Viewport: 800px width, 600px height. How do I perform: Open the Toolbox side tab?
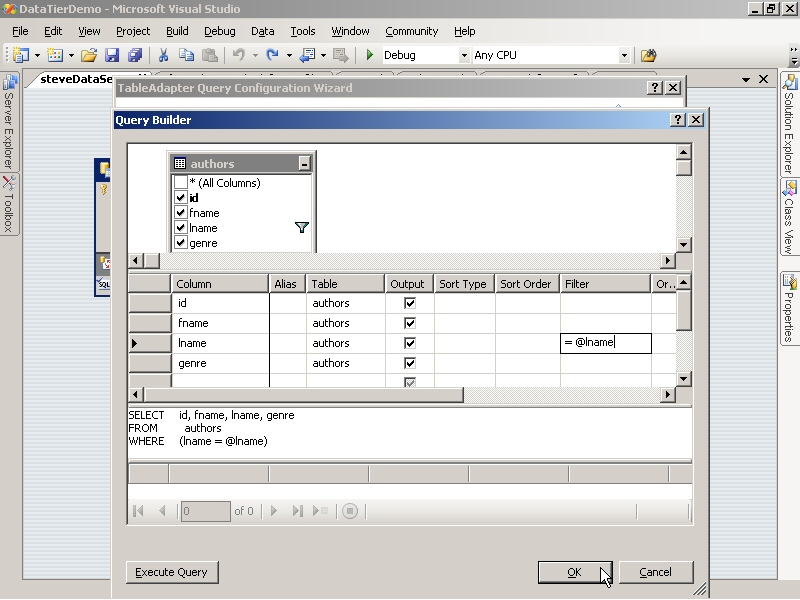(9, 204)
